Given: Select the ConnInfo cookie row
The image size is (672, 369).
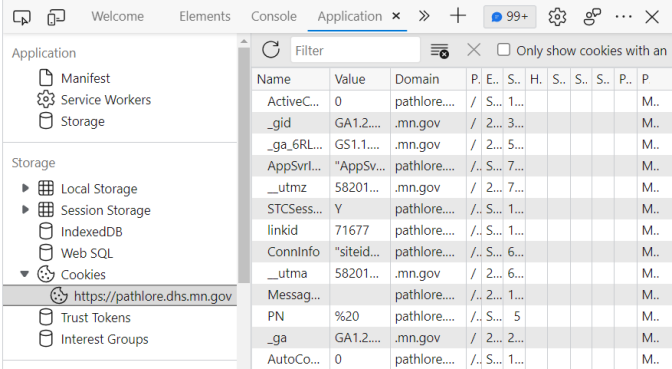Looking at the screenshot, I should point(462,252).
